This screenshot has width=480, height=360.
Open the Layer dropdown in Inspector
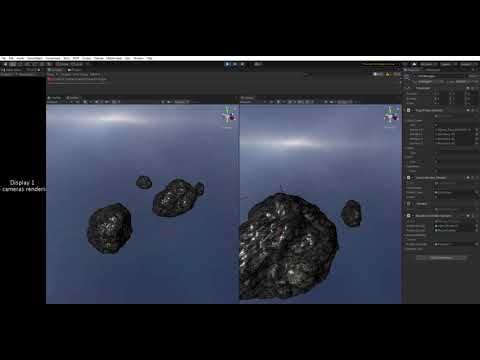466,82
